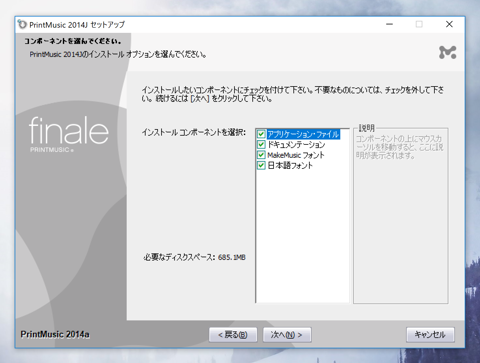Go back with the 戻る(B) button
The height and width of the screenshot is (363, 480).
[x=233, y=335]
